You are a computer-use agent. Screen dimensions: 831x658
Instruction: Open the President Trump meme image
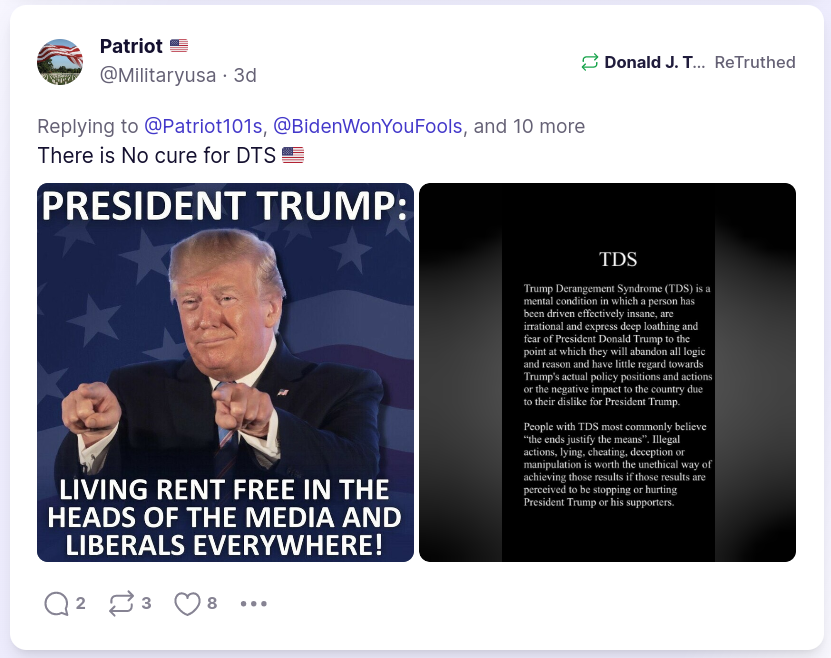[225, 372]
